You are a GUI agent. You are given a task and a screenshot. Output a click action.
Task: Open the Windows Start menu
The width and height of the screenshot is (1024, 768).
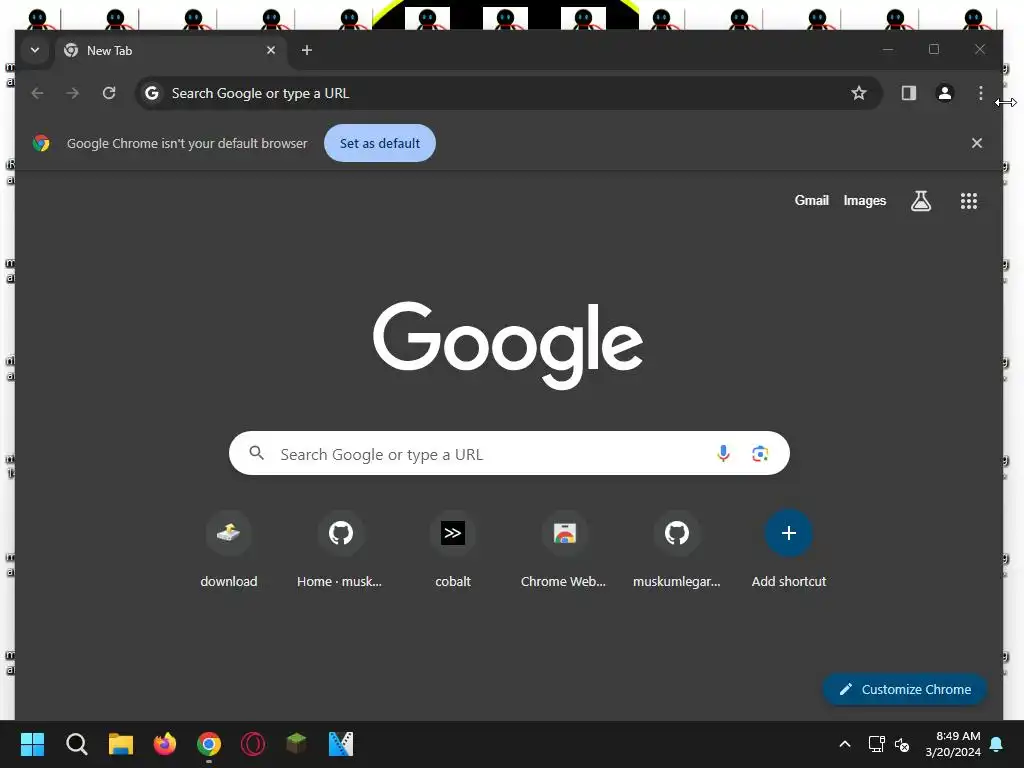[32, 744]
